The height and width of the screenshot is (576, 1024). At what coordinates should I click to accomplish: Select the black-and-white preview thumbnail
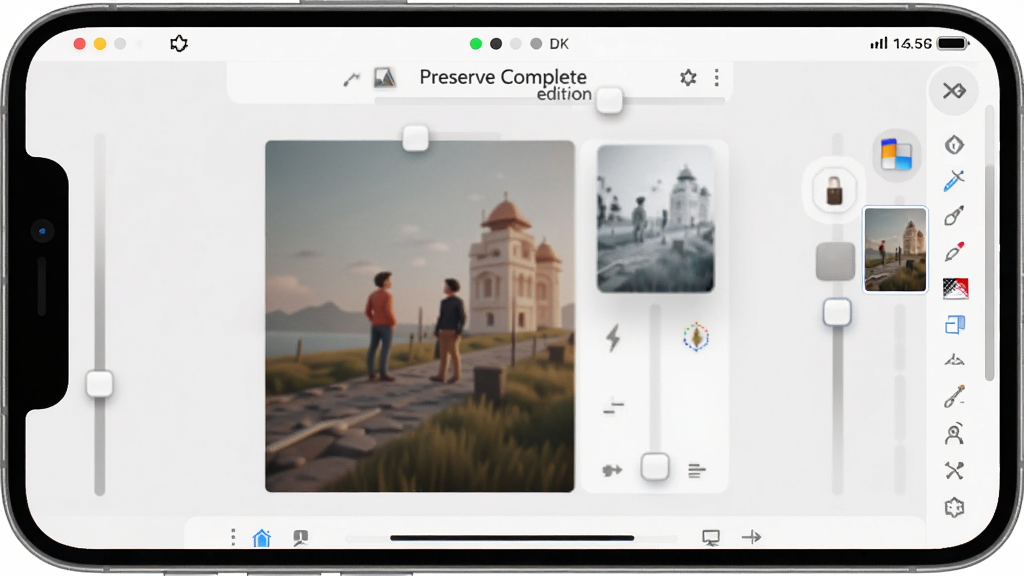pos(656,218)
